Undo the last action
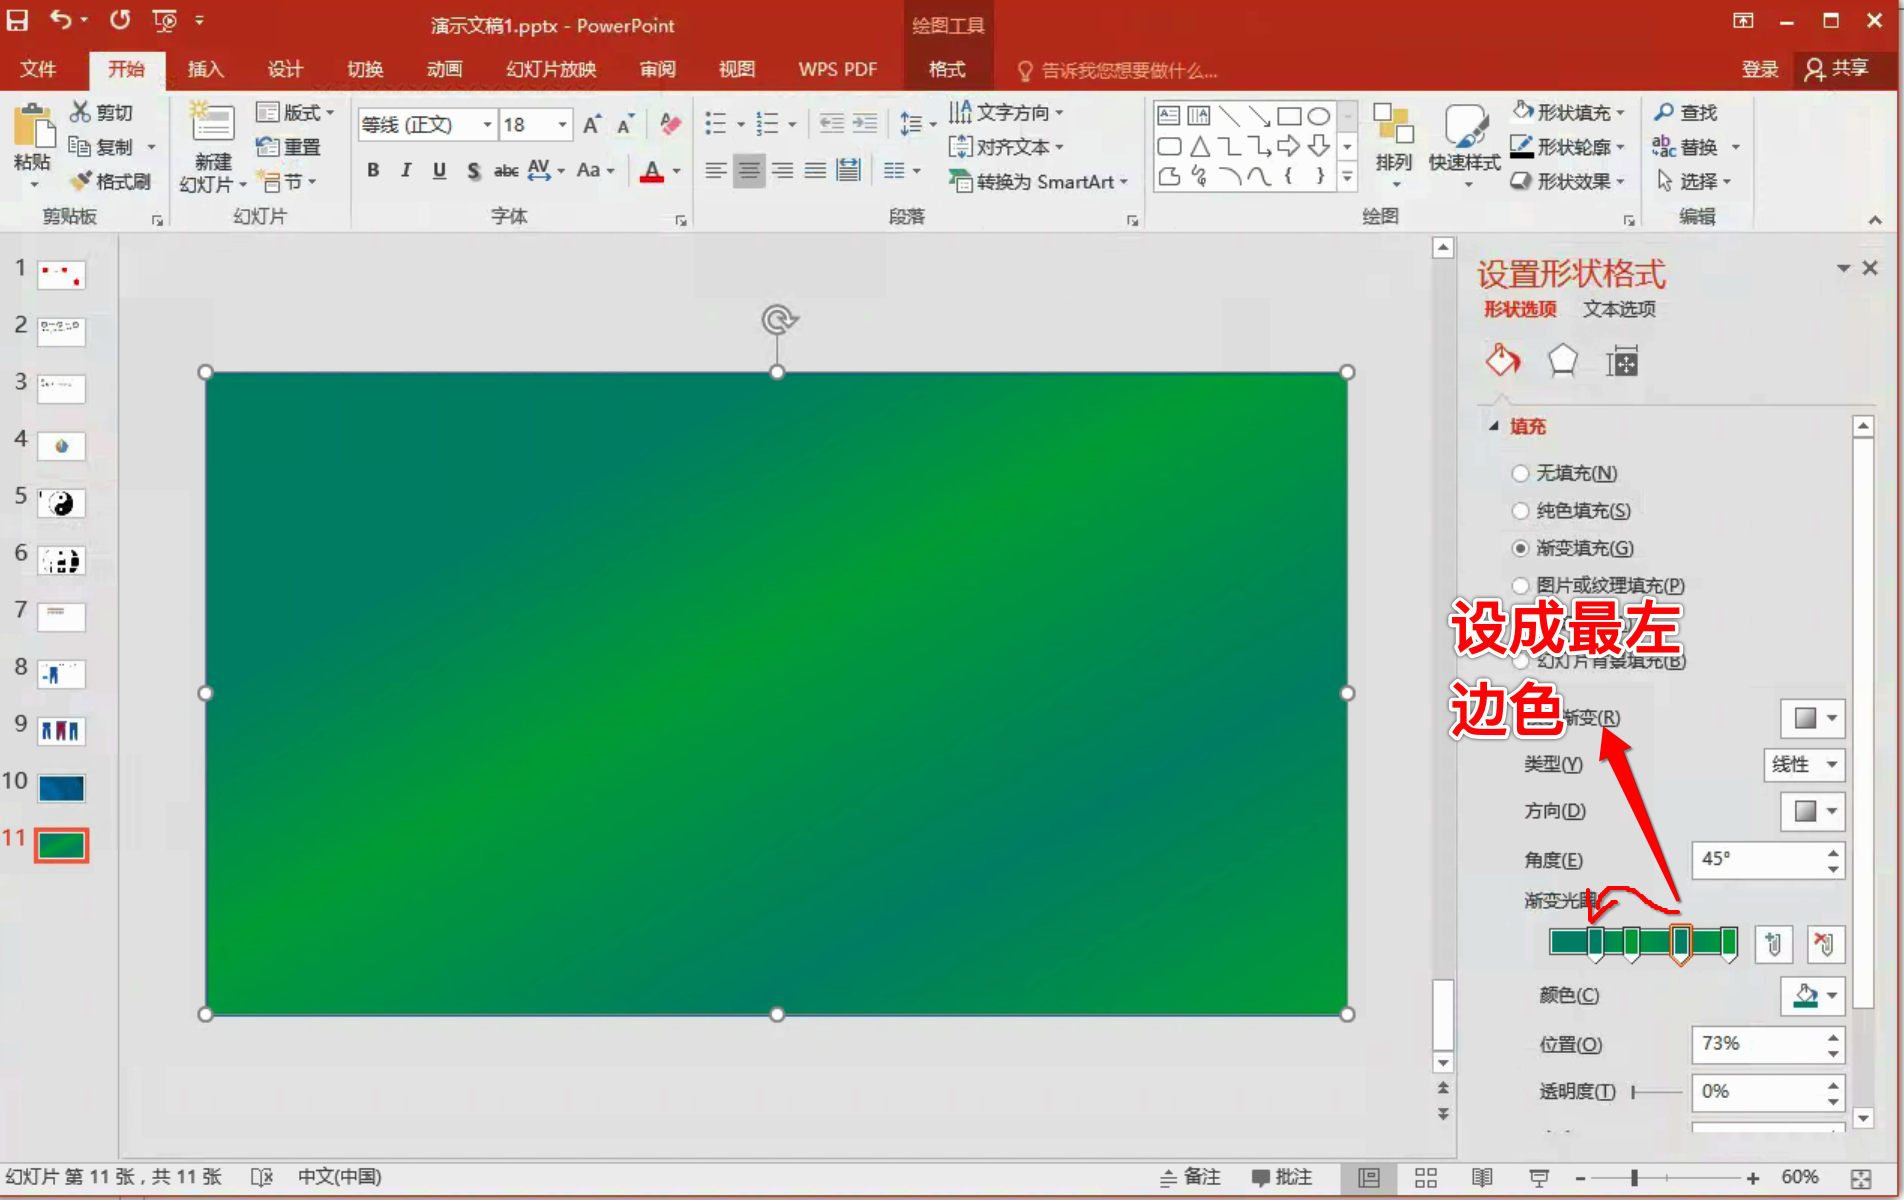1904x1200 pixels. click(x=61, y=19)
